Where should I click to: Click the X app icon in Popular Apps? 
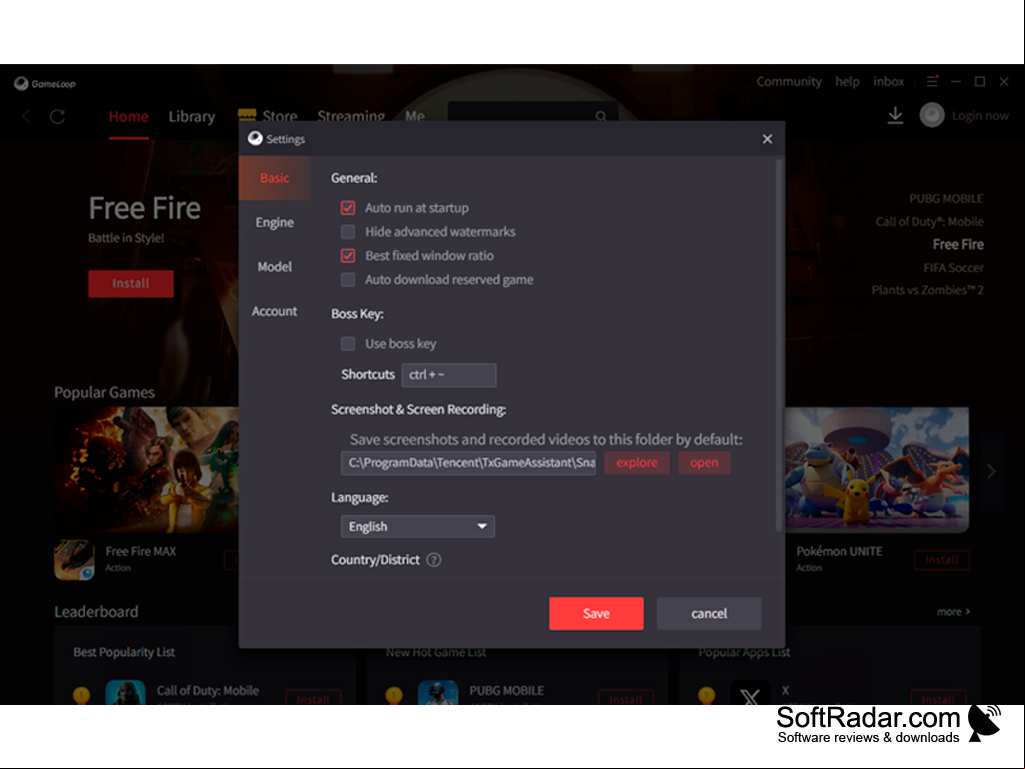click(750, 692)
